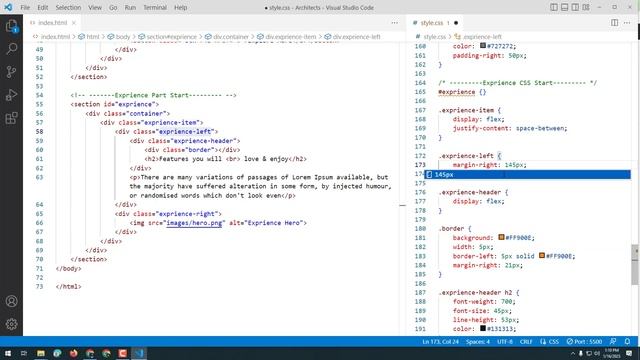Viewport: 640px width, 360px height.
Task: Open Task View on taskbar
Action: tap(24, 353)
